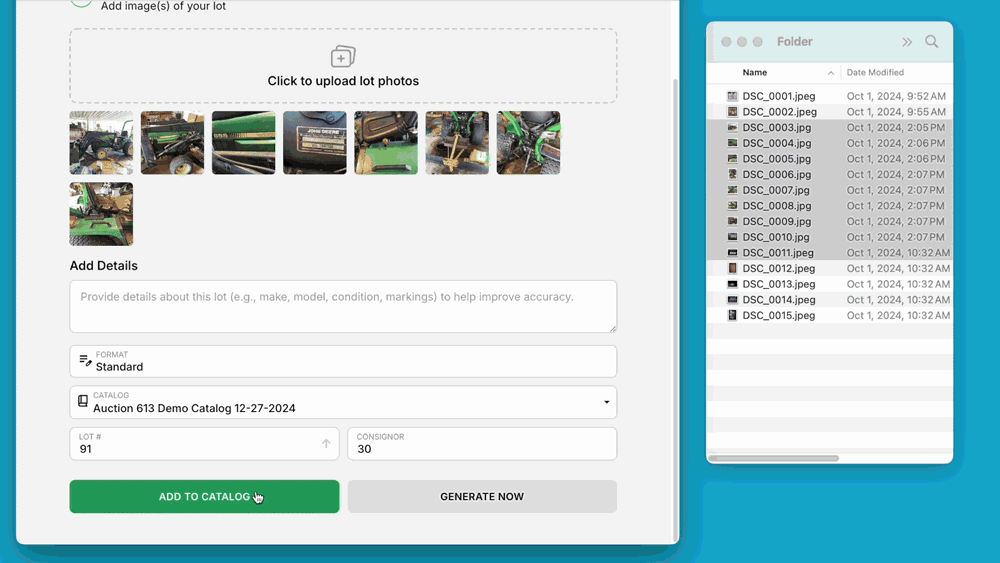This screenshot has width=1000, height=563.
Task: Sort files by Name column header
Action: pyautogui.click(x=755, y=73)
